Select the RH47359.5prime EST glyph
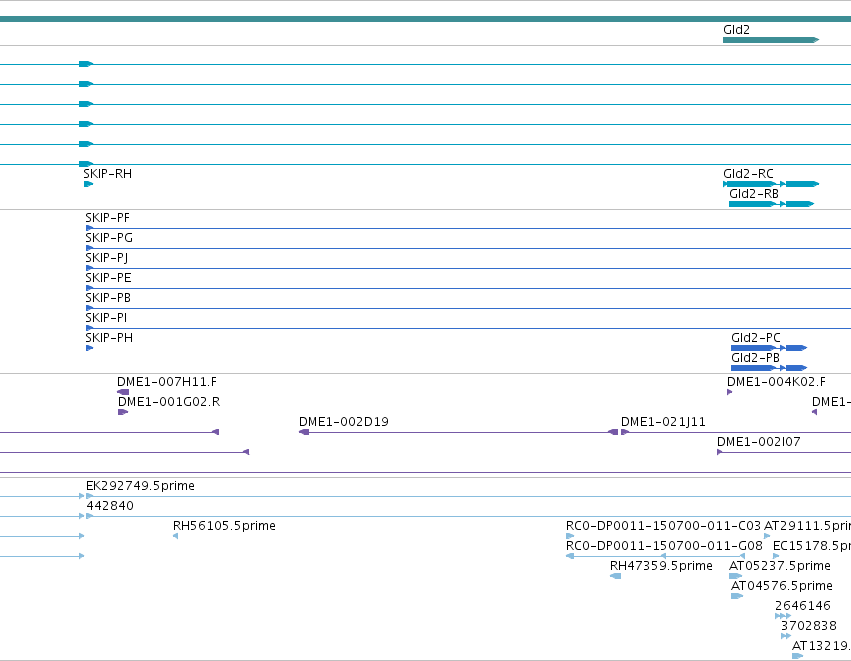This screenshot has width=851, height=661. [x=615, y=576]
